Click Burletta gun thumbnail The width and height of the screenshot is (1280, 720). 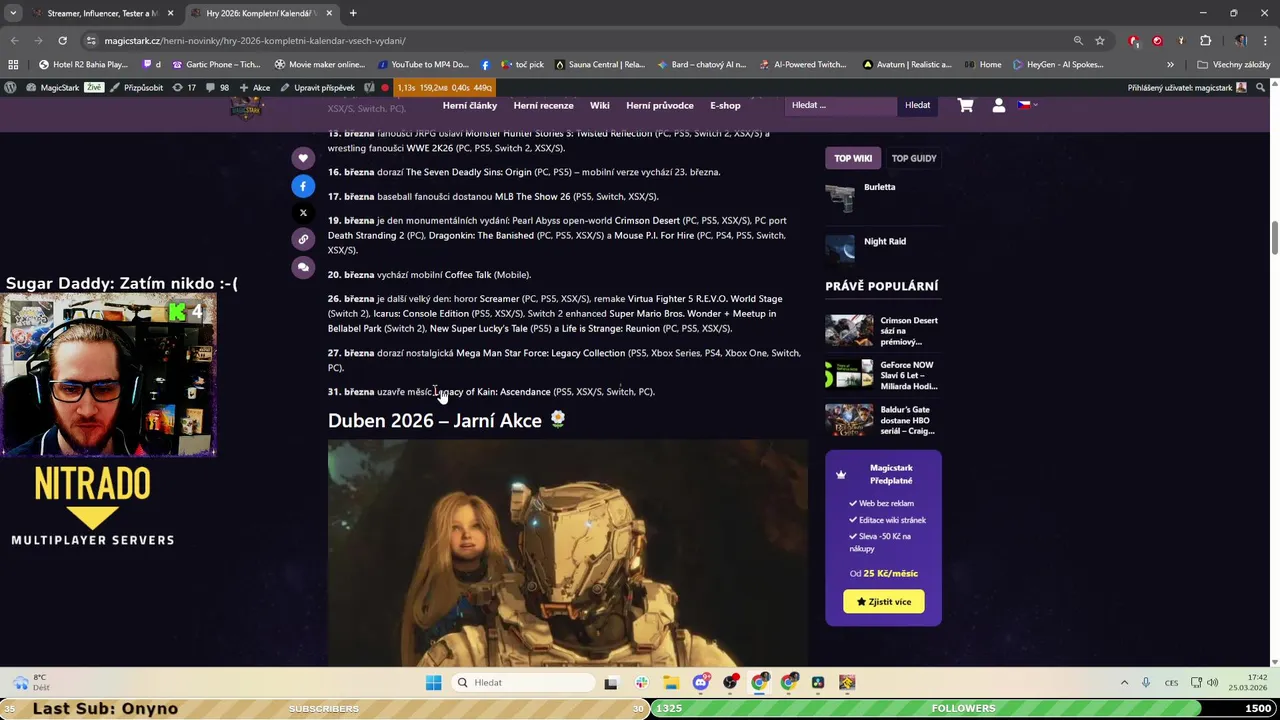(841, 197)
